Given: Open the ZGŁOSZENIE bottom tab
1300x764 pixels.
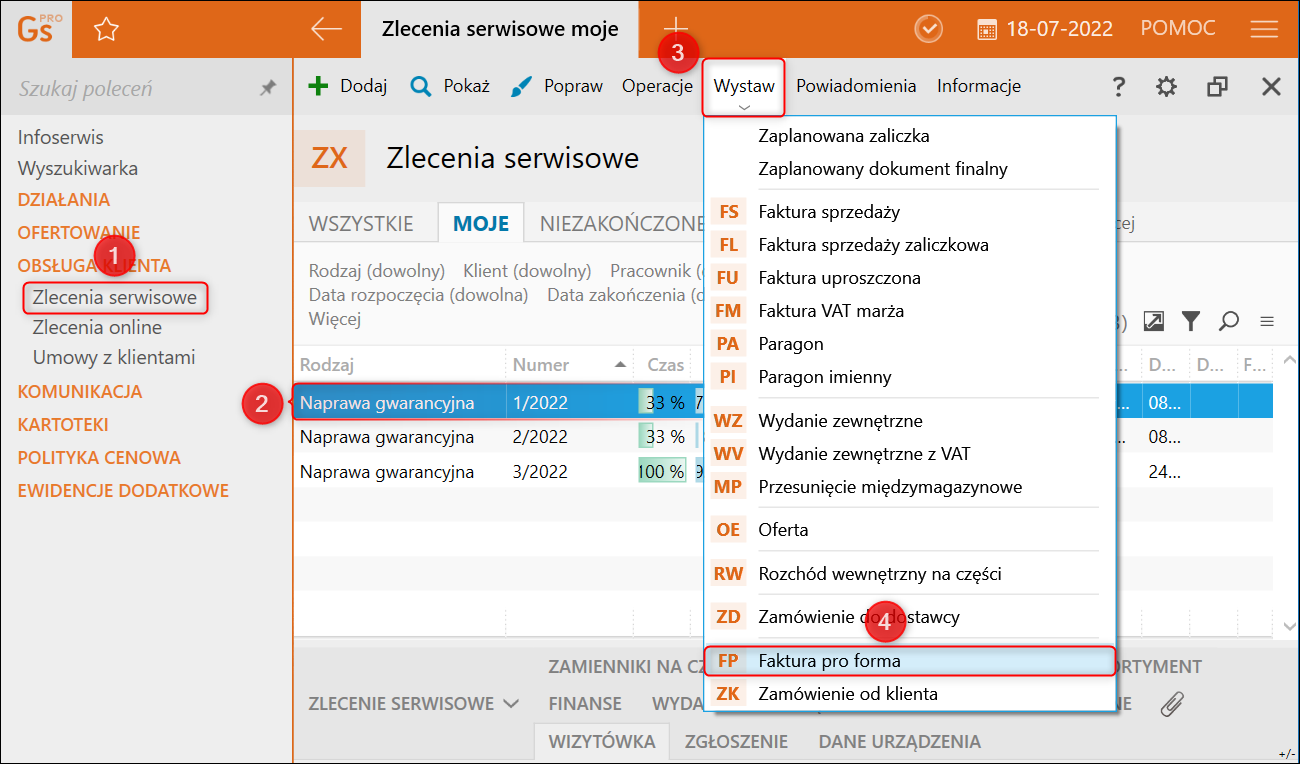Looking at the screenshot, I should click(x=736, y=742).
